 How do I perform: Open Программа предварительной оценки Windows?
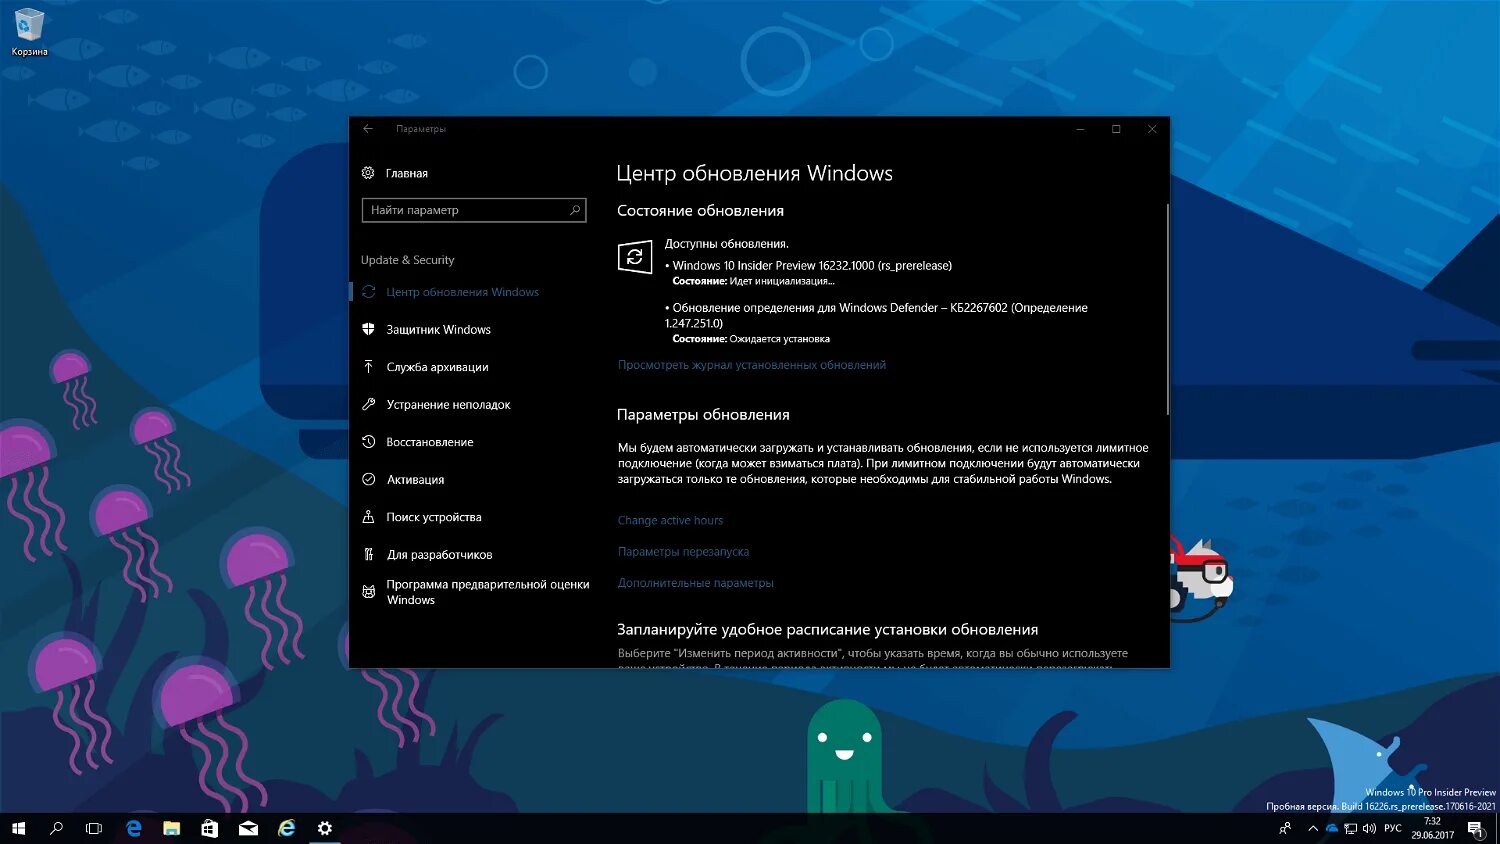pos(487,592)
